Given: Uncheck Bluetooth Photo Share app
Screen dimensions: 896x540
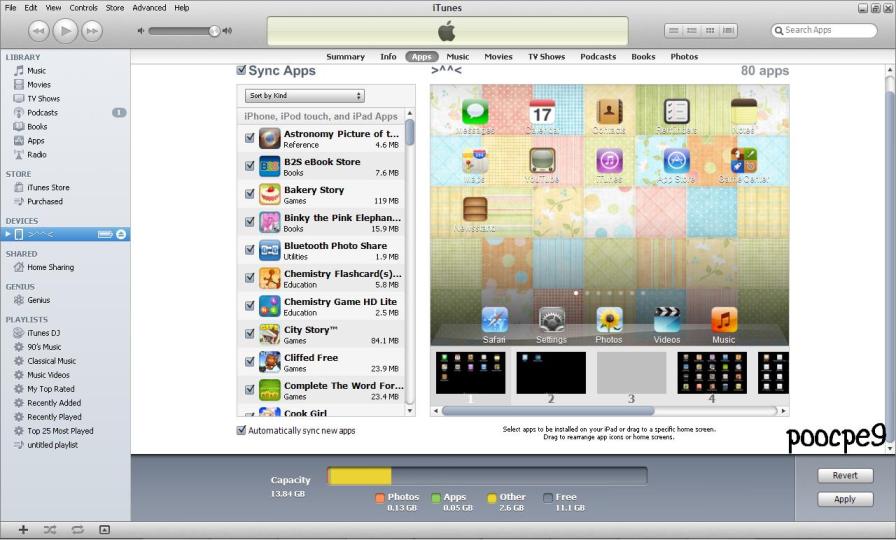Looking at the screenshot, I should 250,250.
